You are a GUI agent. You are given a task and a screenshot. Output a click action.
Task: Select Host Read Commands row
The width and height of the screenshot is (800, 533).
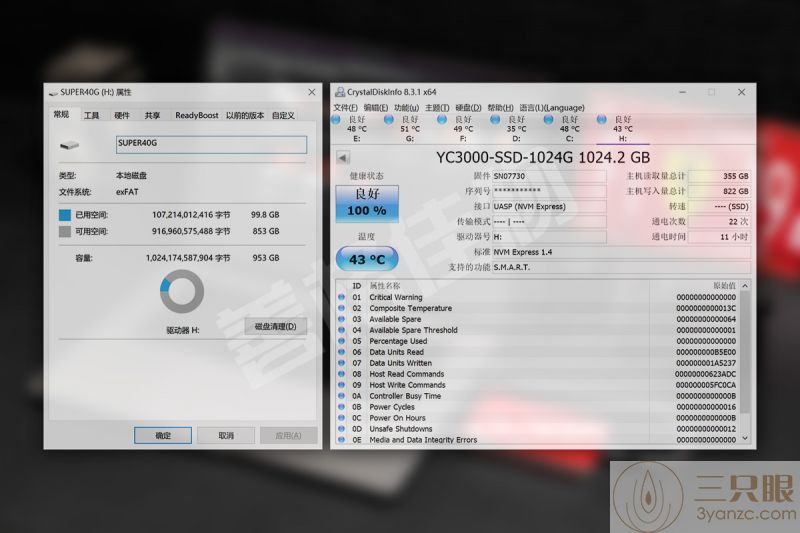(x=538, y=374)
